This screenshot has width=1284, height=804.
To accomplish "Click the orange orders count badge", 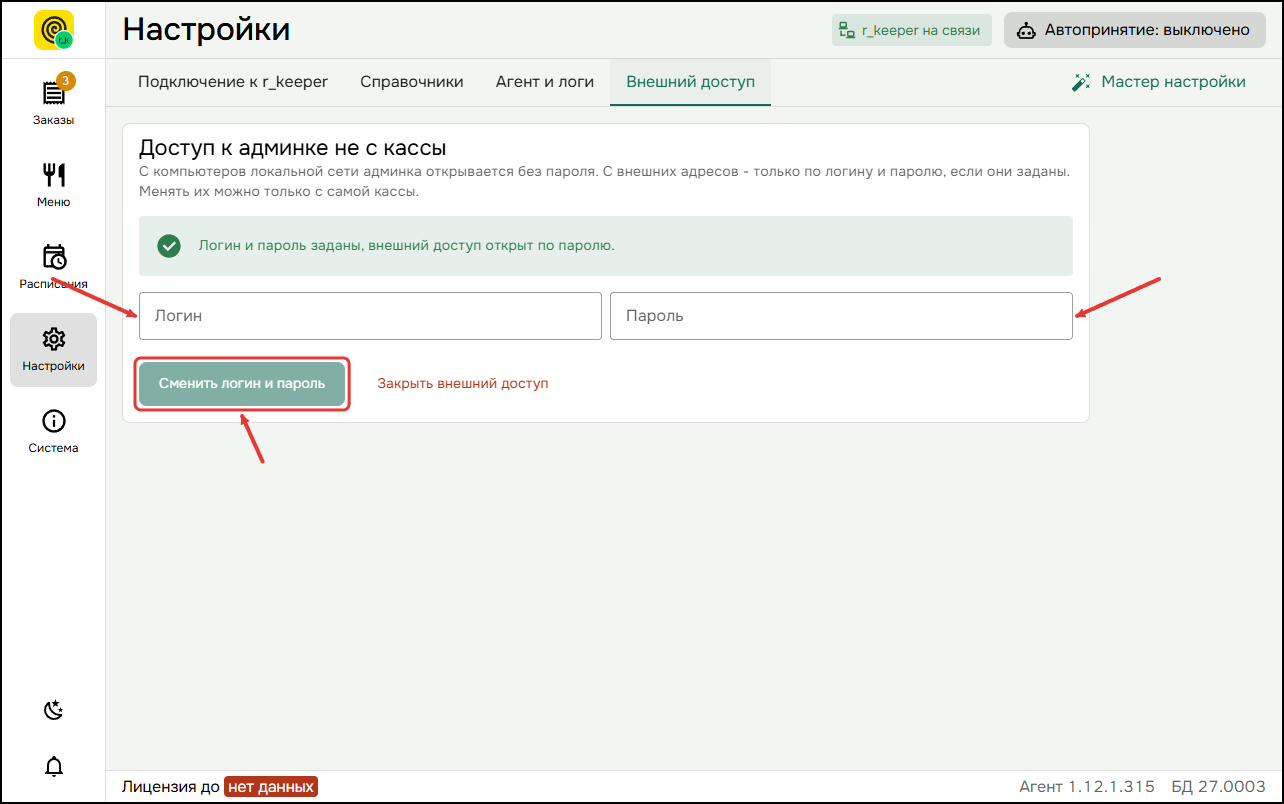I will pos(65,80).
